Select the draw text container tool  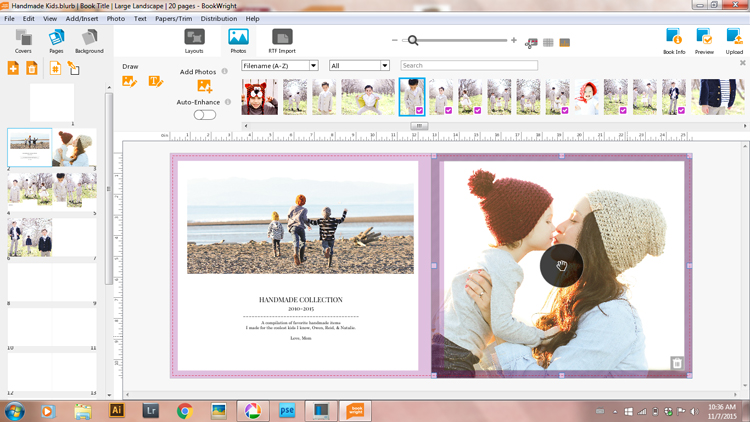[155, 82]
